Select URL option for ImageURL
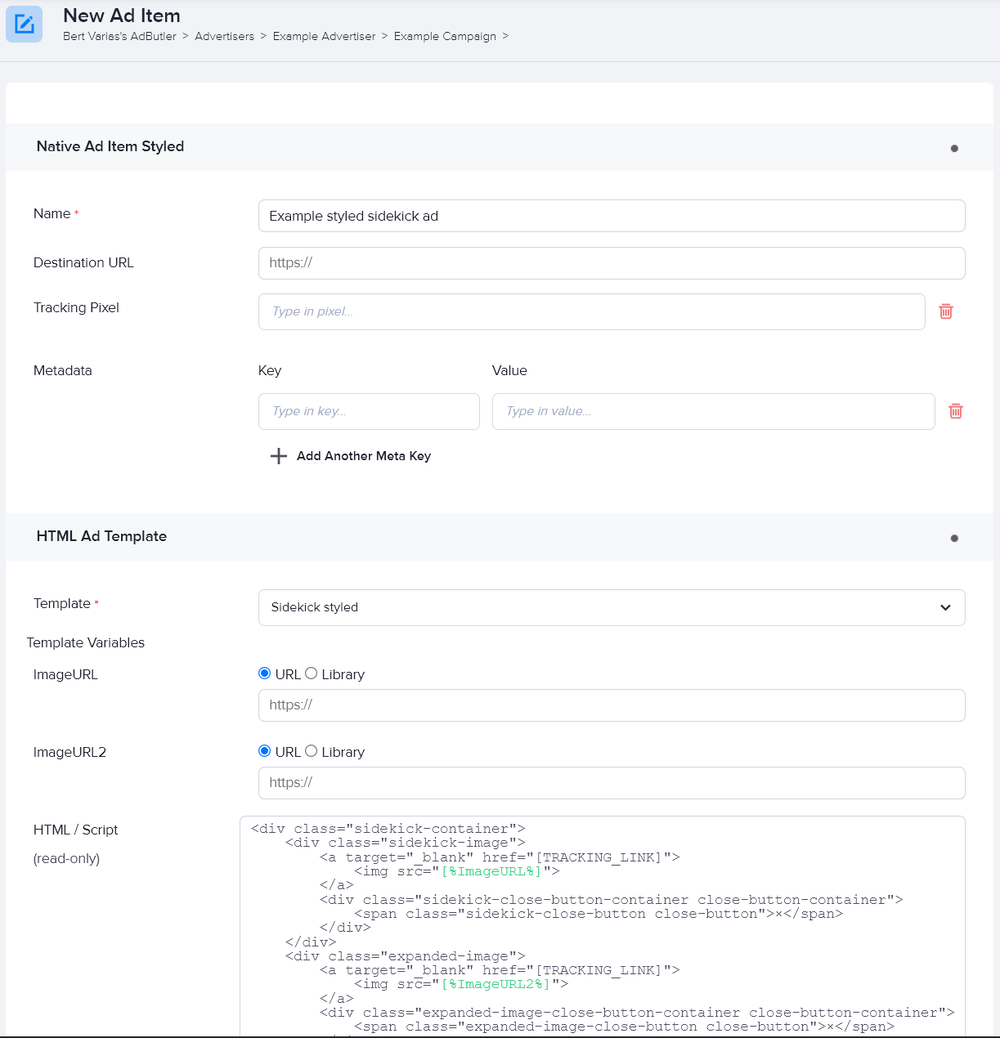This screenshot has width=1000, height=1038. click(265, 673)
